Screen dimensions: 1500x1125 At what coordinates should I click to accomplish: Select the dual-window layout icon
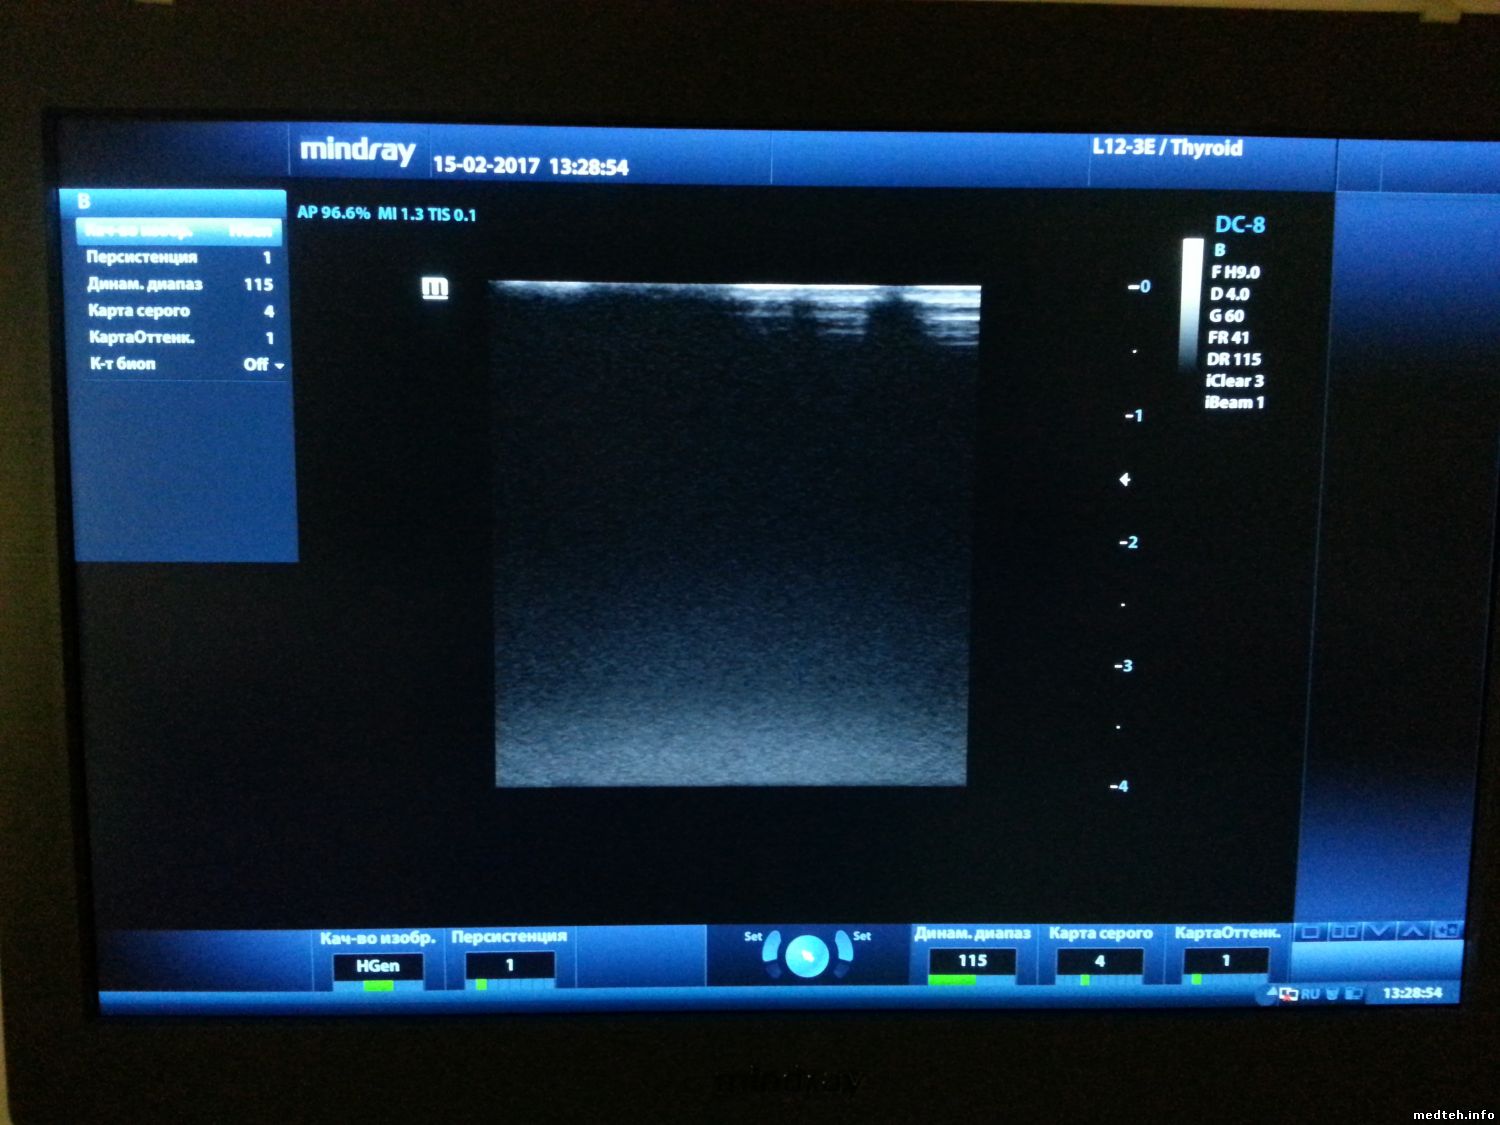(1344, 932)
